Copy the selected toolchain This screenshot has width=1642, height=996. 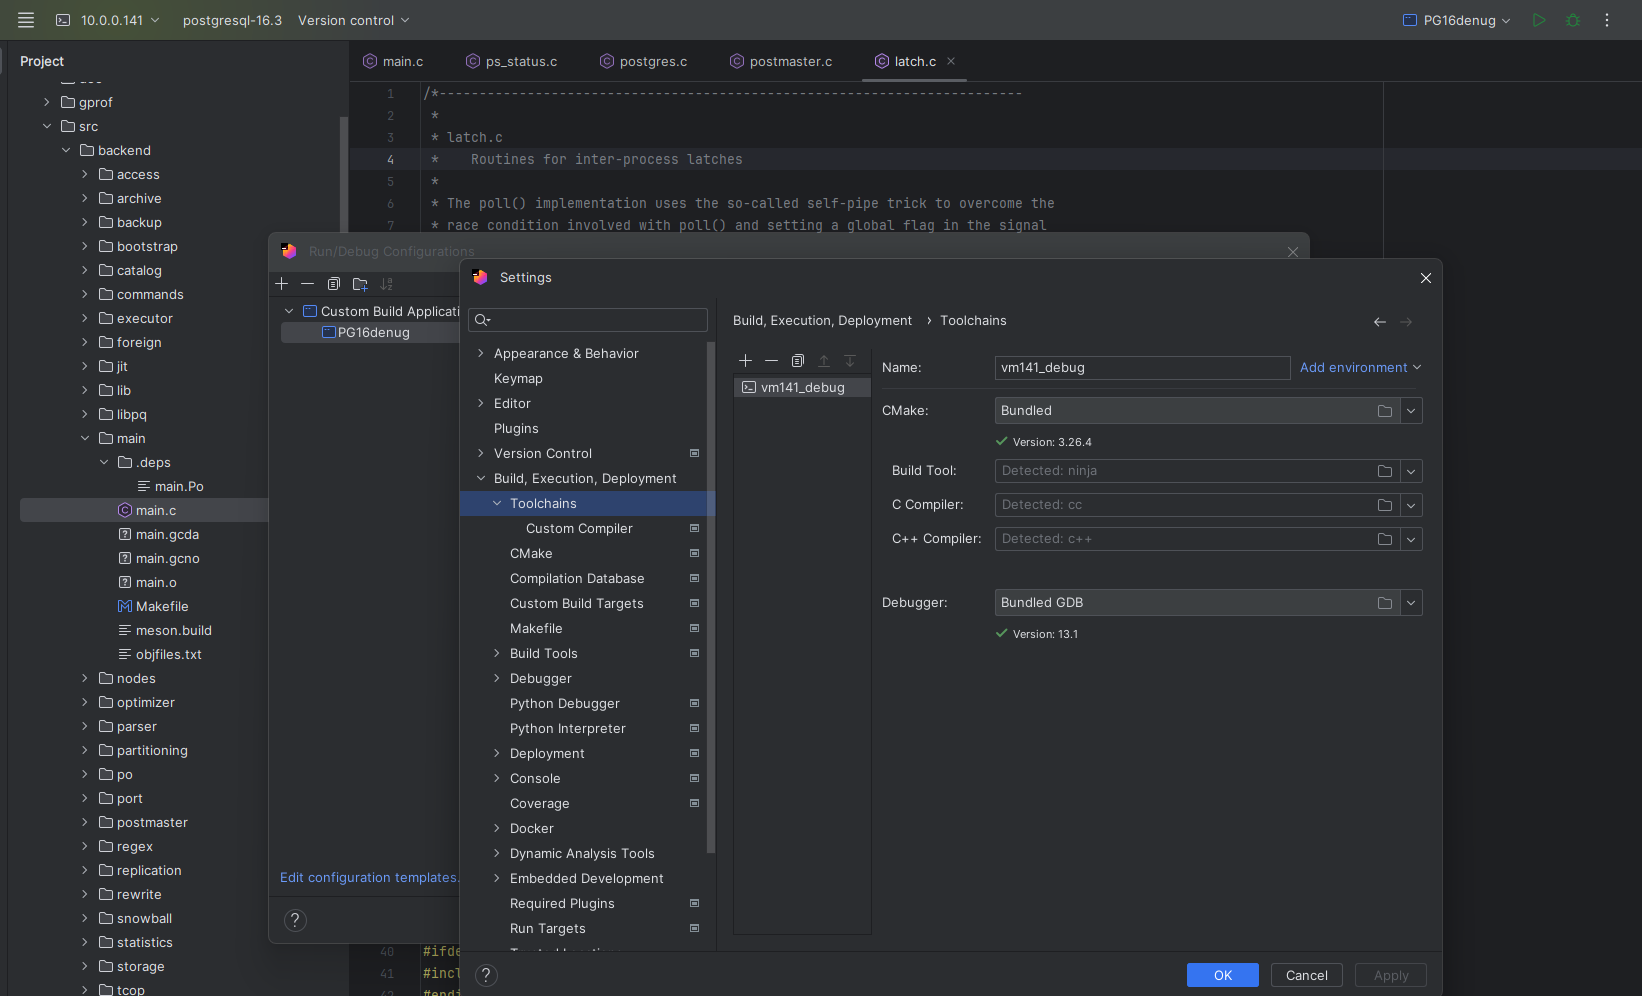tap(798, 360)
